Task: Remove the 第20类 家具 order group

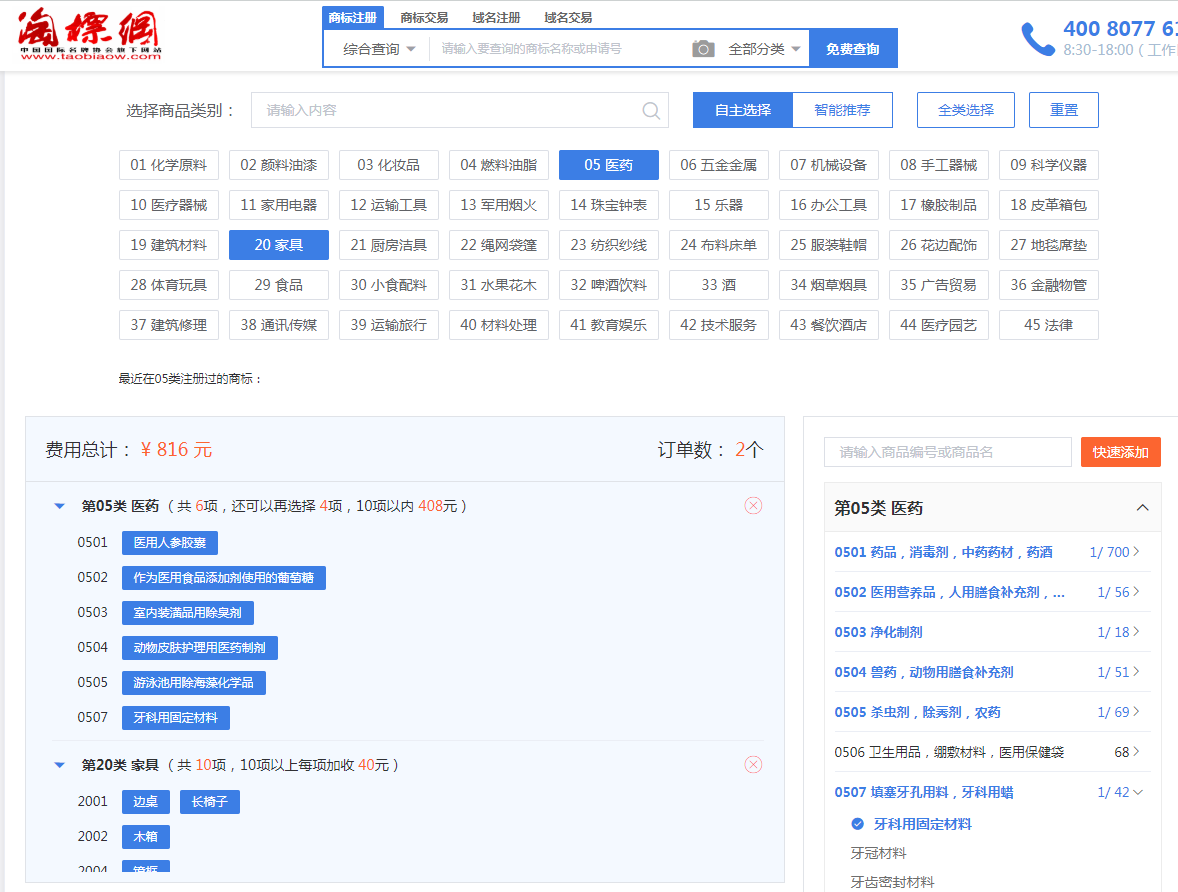Action: pos(753,765)
